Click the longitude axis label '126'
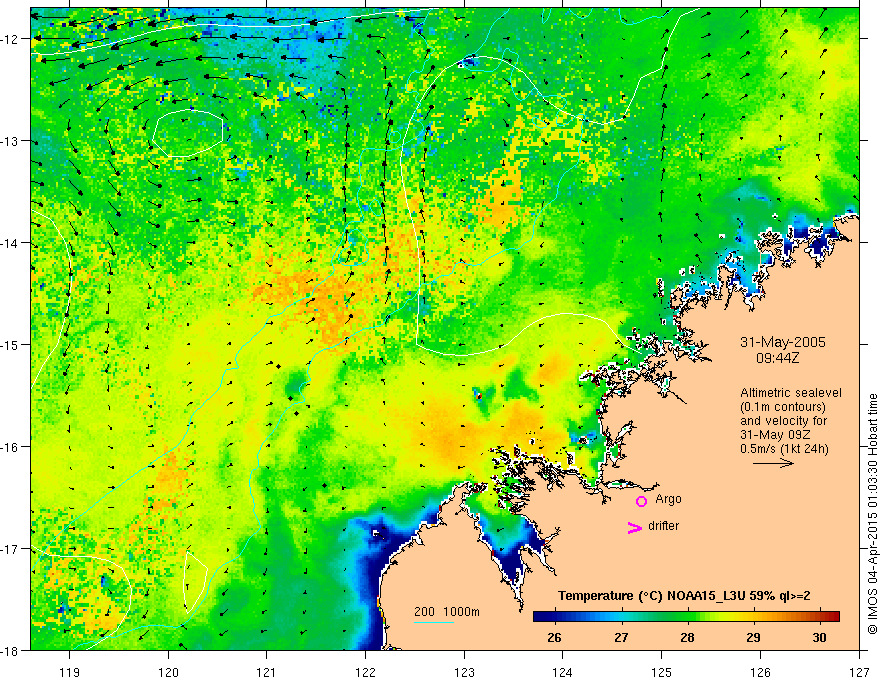Viewport: 880px width, 680px height. [760, 672]
